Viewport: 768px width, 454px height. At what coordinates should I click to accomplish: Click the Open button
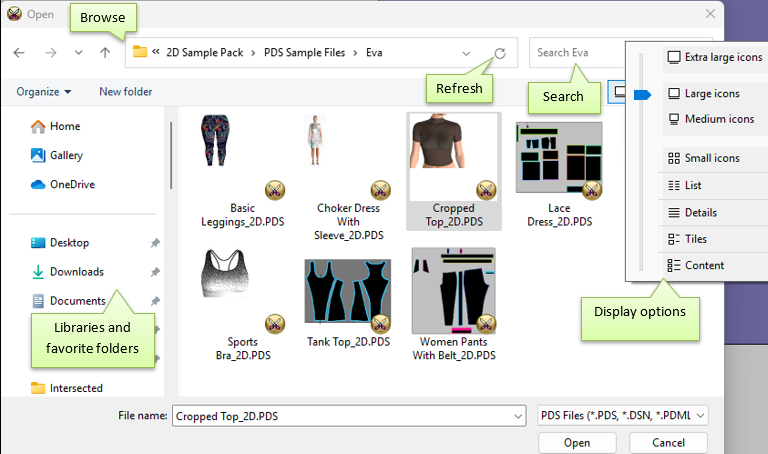[x=576, y=443]
